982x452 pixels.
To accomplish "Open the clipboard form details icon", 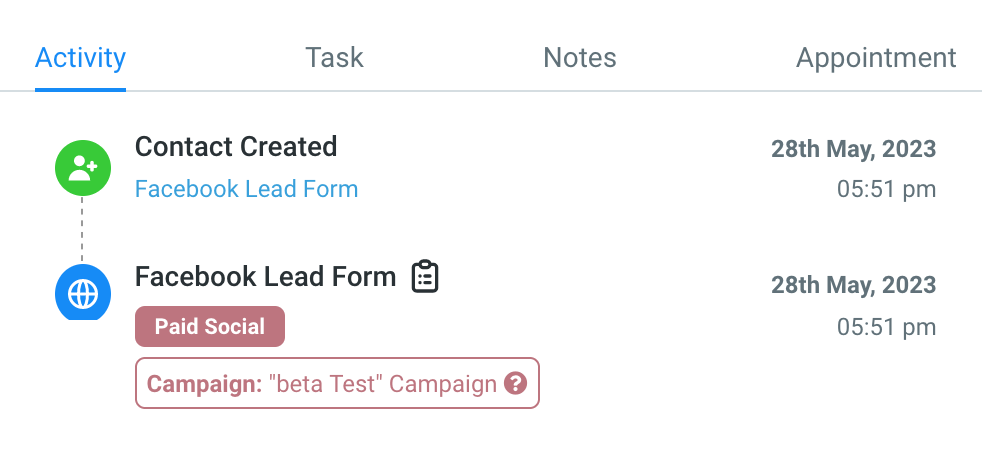I will 426,277.
